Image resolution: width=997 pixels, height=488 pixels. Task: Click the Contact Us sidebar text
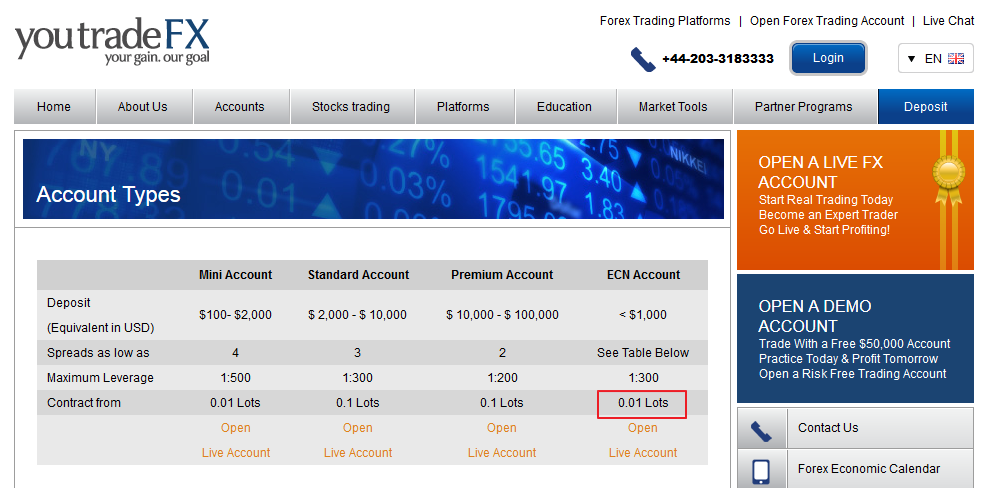pos(829,428)
